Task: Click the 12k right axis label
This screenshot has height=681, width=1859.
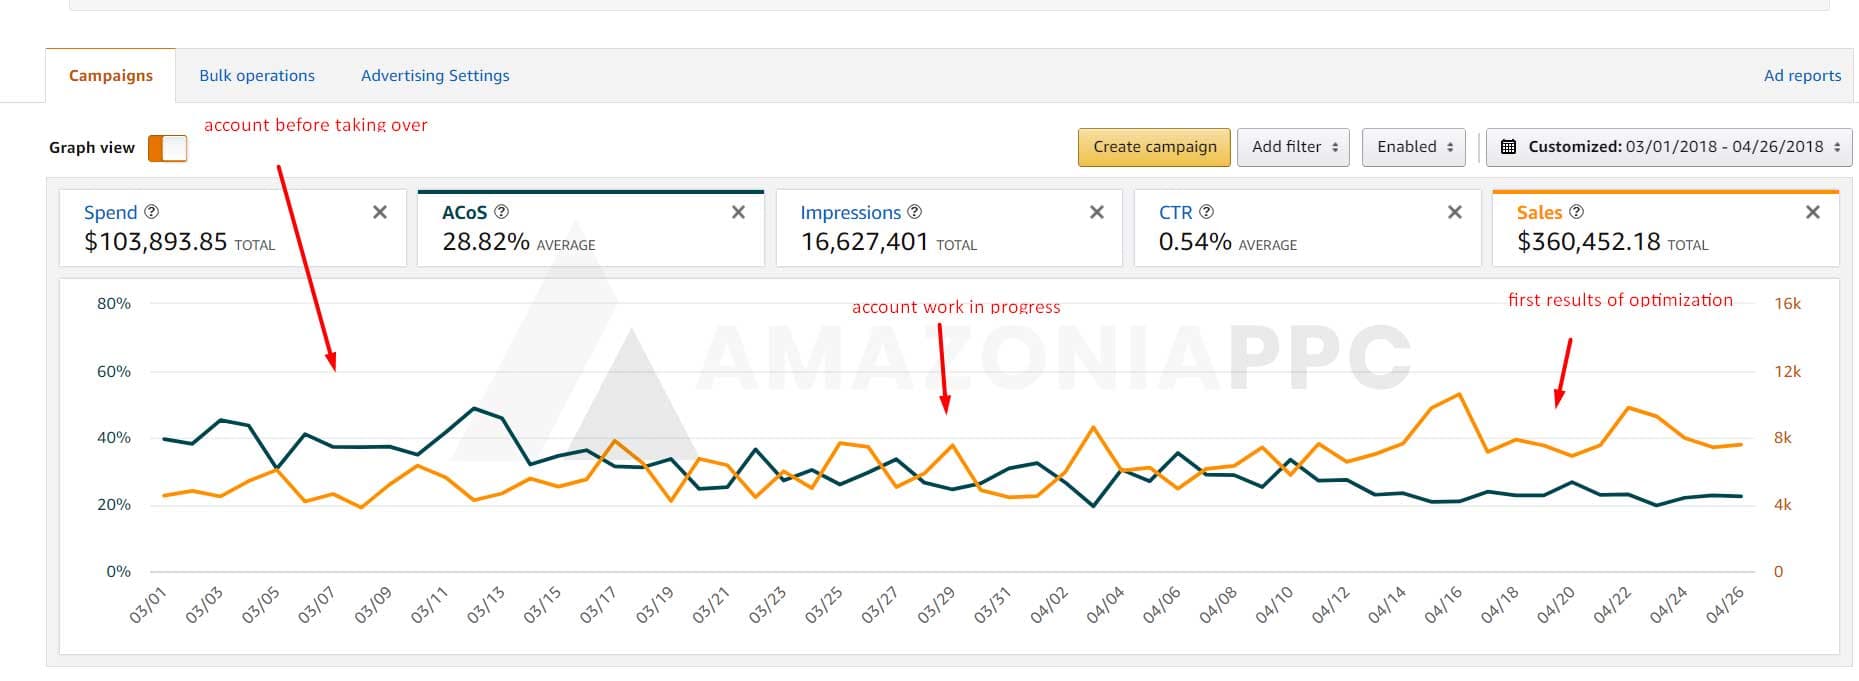Action: [x=1787, y=371]
